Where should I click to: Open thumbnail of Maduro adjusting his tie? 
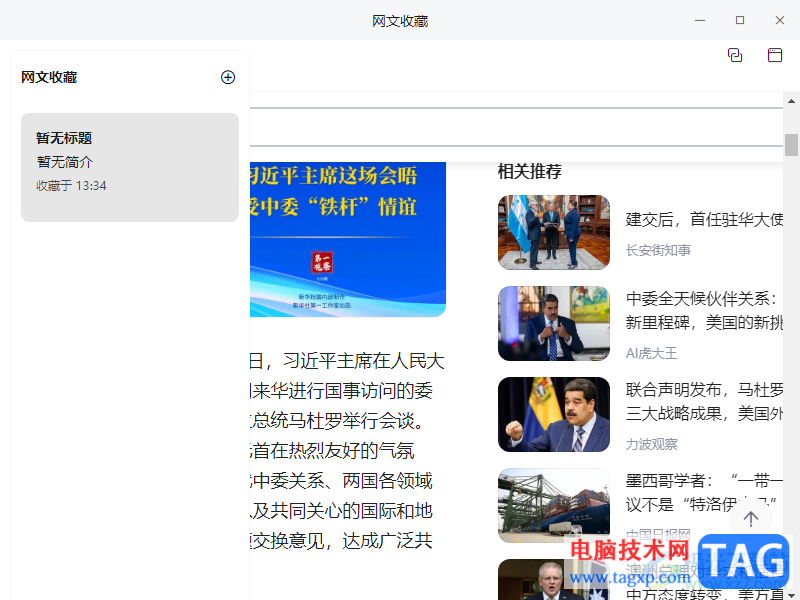coord(554,323)
